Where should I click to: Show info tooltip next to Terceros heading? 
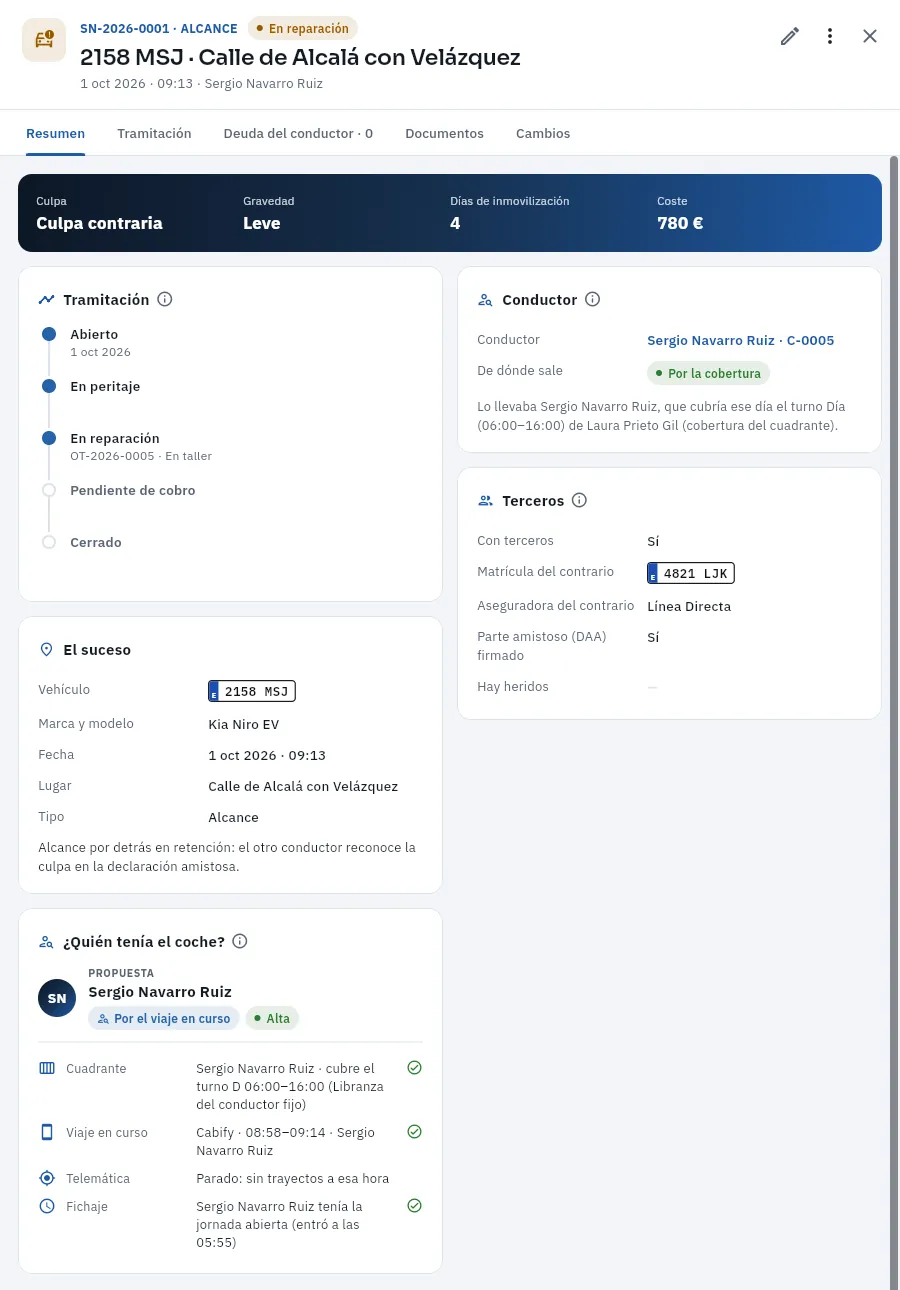[579, 500]
